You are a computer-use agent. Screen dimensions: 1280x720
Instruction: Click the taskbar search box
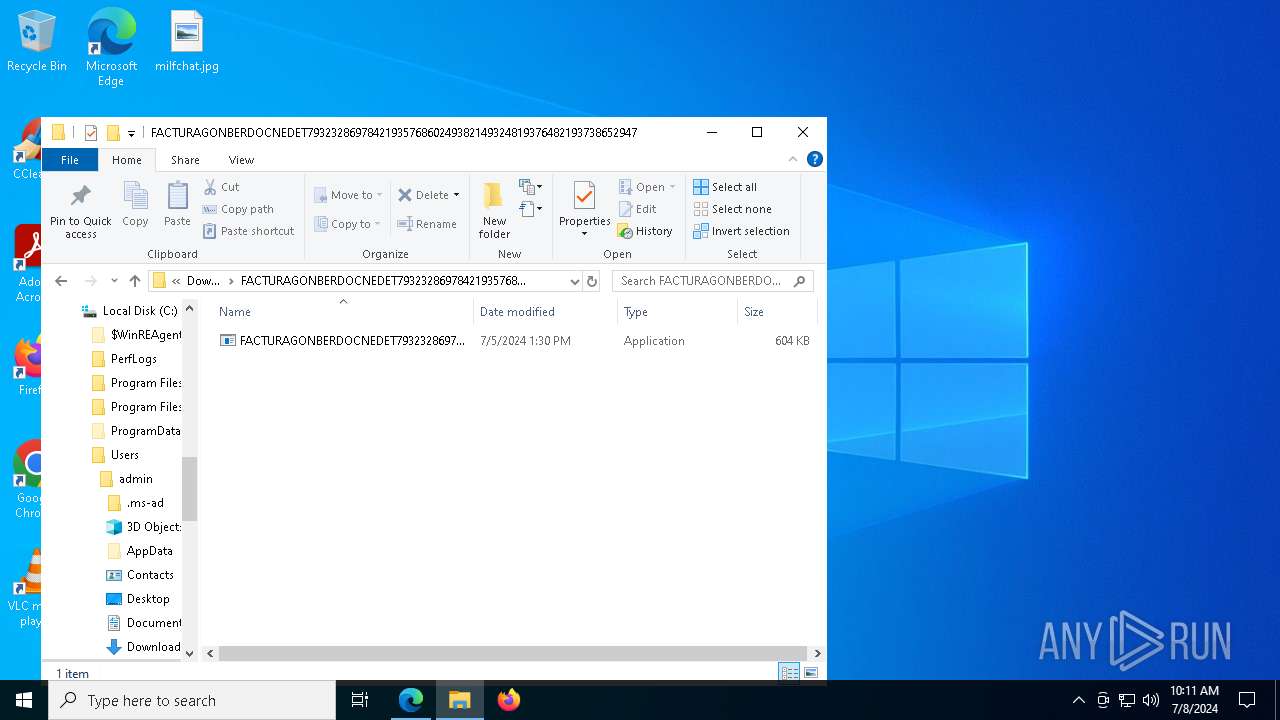pos(192,700)
